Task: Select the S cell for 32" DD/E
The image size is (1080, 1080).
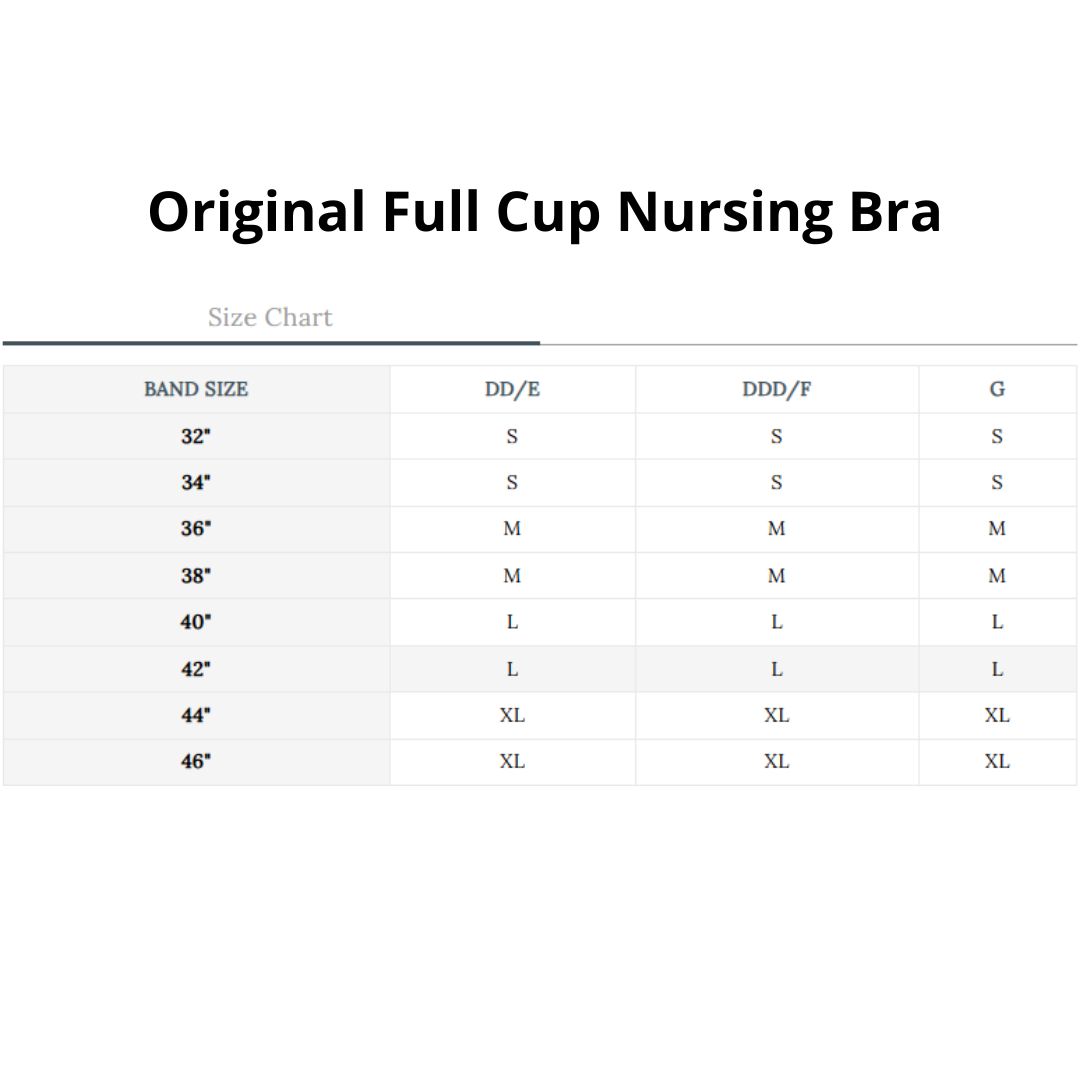Action: (x=512, y=436)
